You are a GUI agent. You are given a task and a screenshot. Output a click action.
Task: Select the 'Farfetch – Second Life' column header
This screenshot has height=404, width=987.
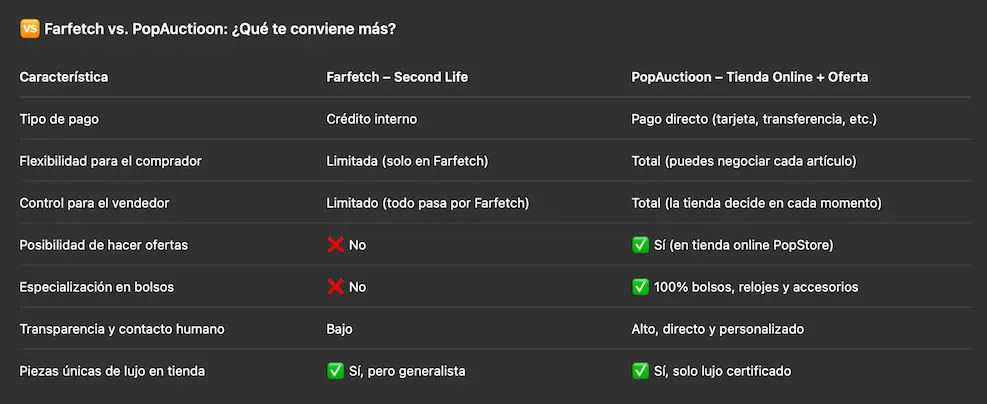click(x=397, y=77)
